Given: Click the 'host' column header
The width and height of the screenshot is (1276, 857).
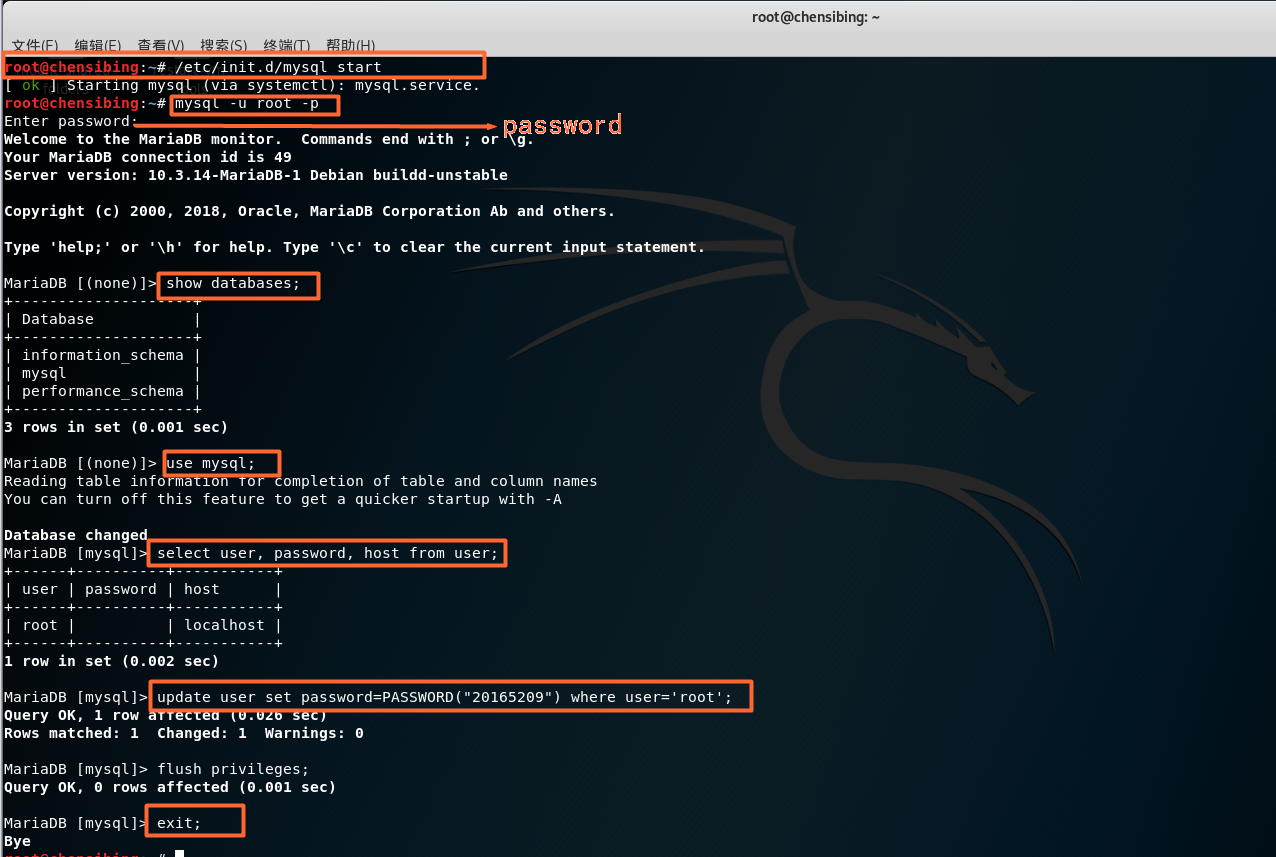Looking at the screenshot, I should pos(202,589).
